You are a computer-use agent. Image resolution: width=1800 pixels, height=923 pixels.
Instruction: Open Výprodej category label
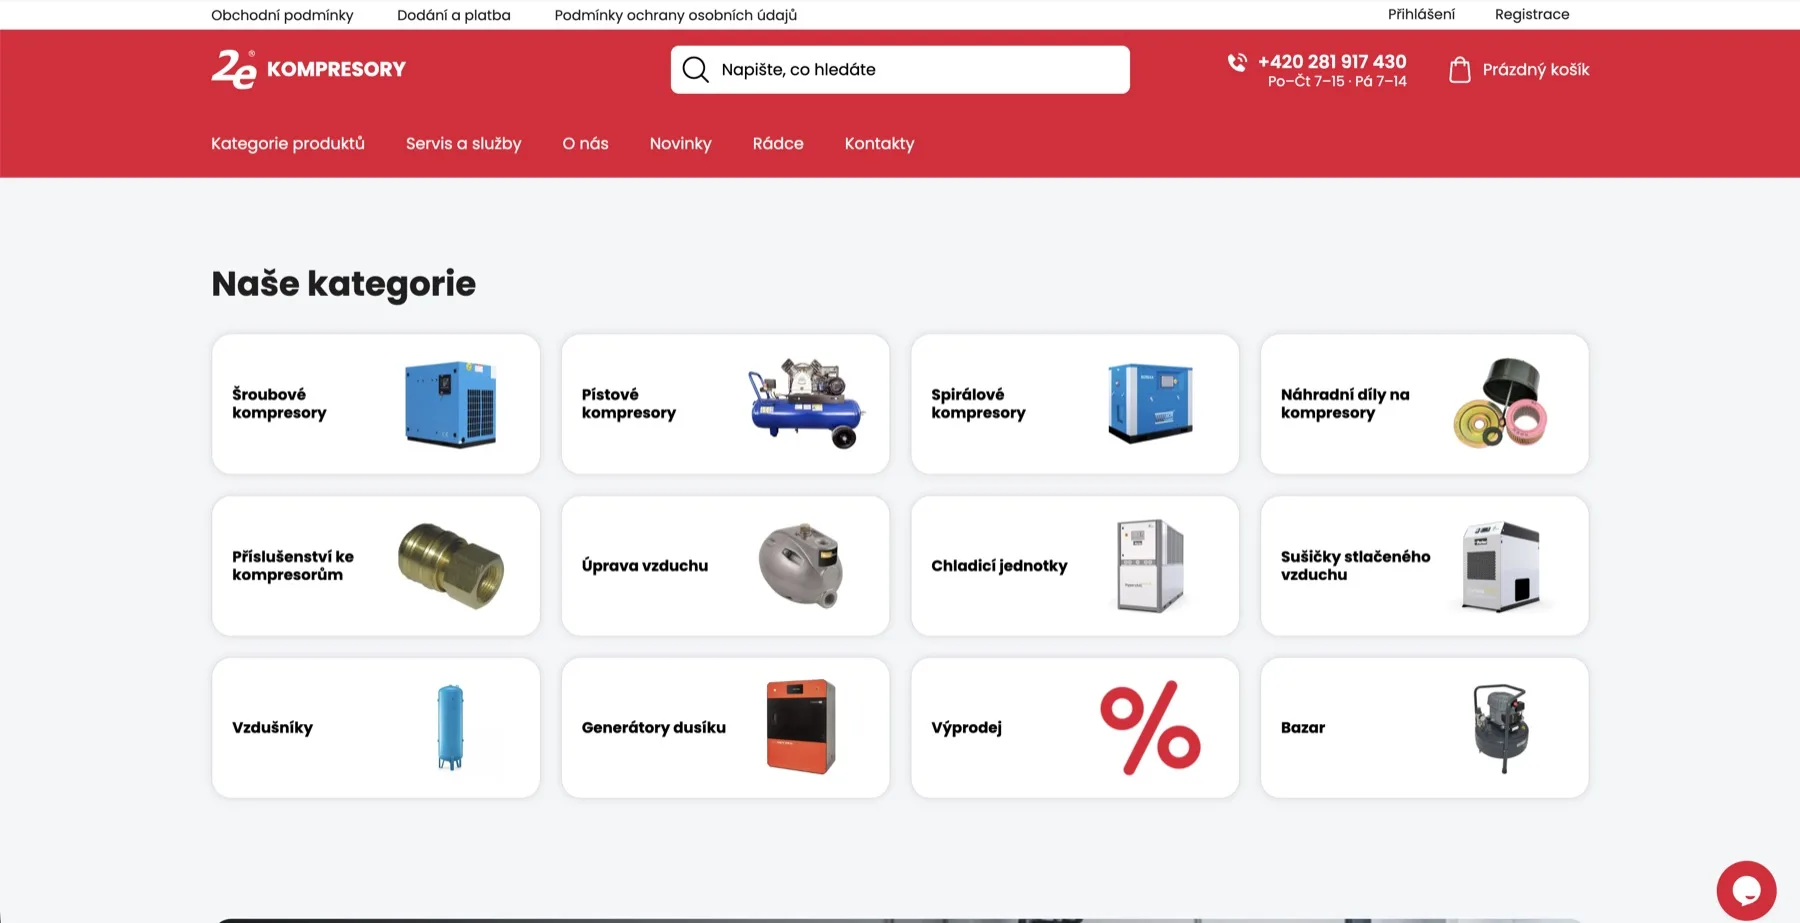click(966, 728)
